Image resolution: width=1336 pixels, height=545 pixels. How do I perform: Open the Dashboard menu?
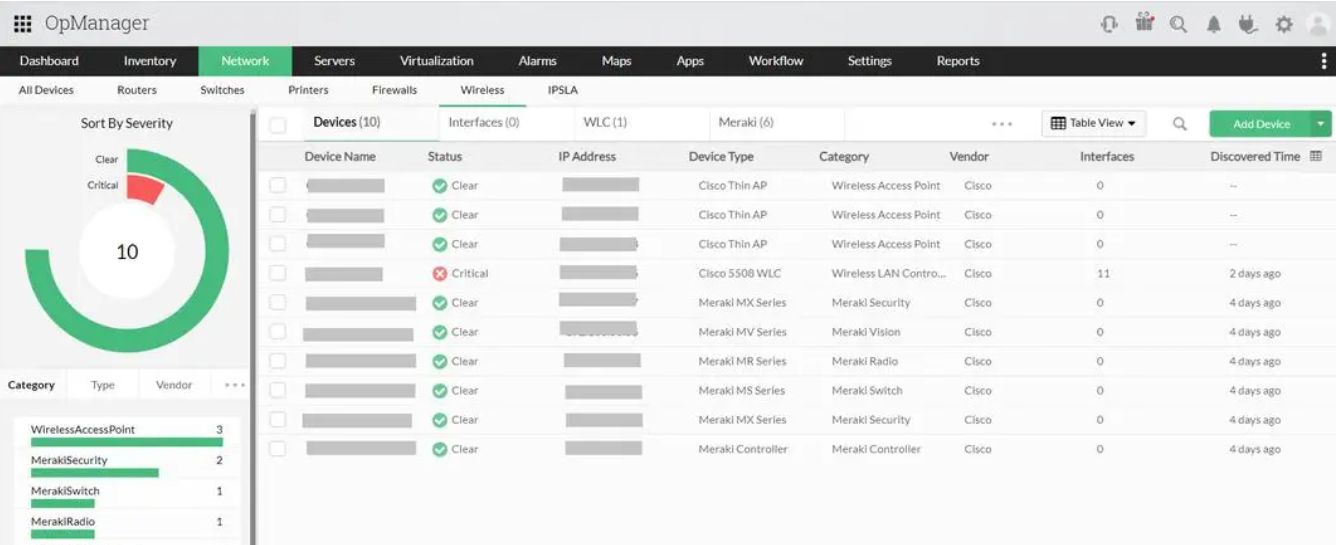coord(49,61)
